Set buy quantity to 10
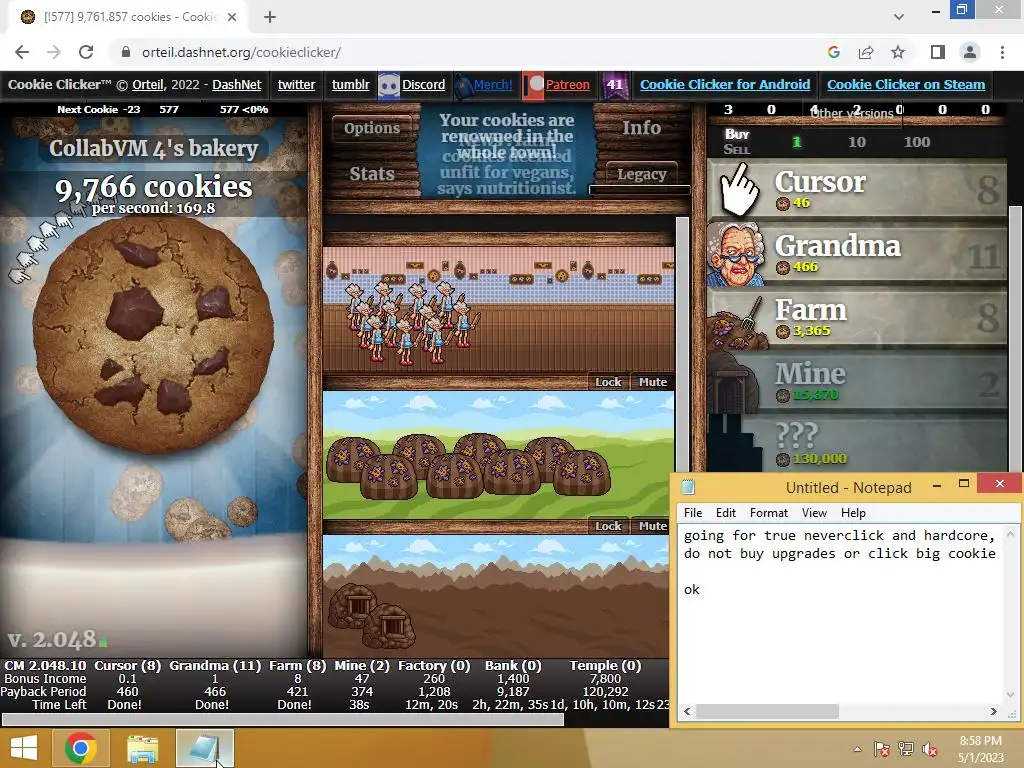 857,142
